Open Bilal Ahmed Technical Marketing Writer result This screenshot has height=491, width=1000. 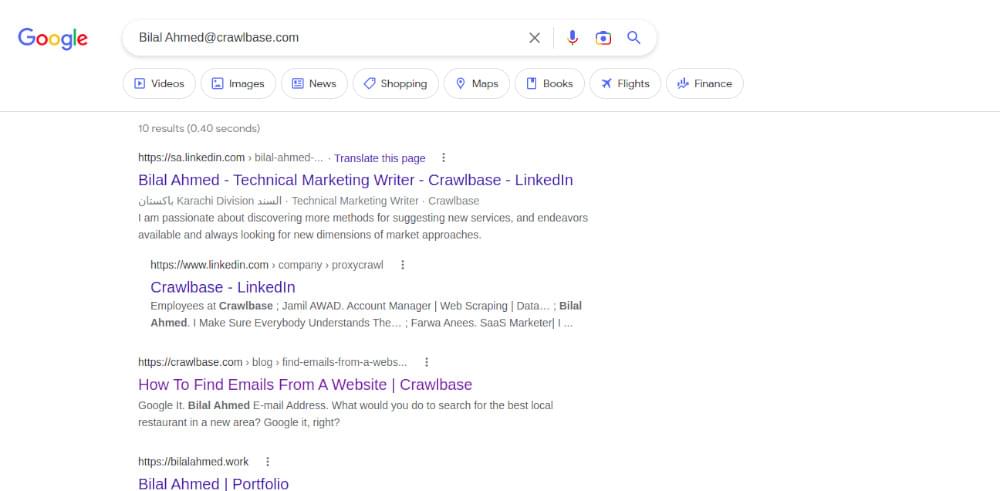[x=355, y=180]
